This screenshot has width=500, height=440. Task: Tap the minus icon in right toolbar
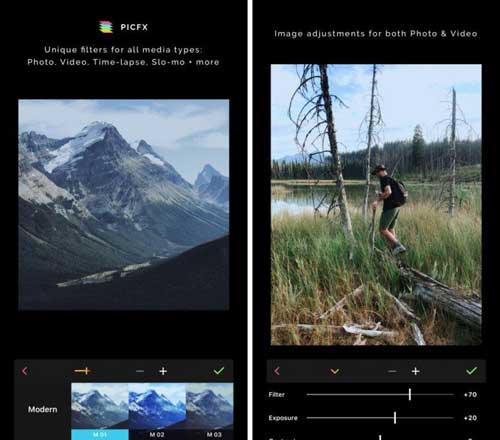click(392, 371)
